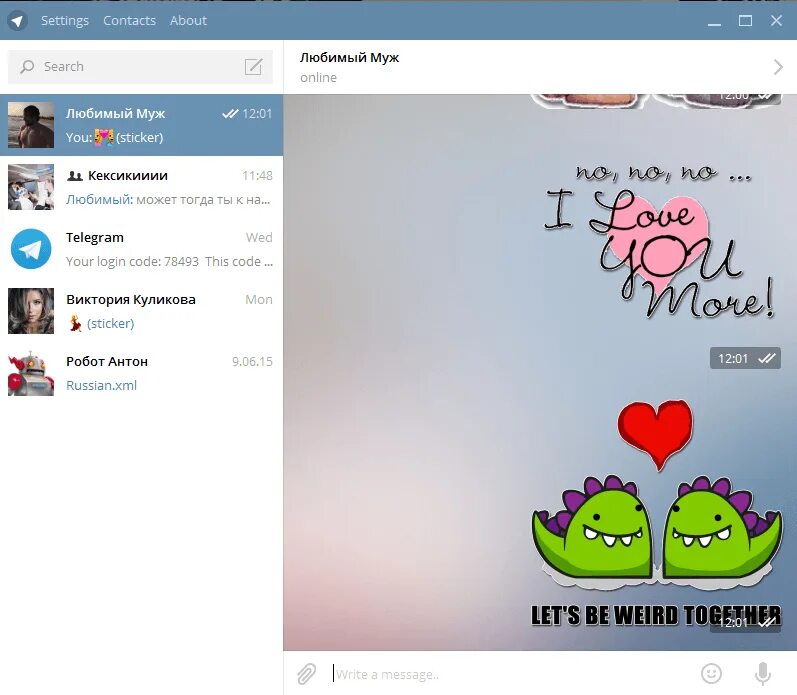Expand chat info with header chevron arrow
Image resolution: width=797 pixels, height=695 pixels.
point(778,67)
